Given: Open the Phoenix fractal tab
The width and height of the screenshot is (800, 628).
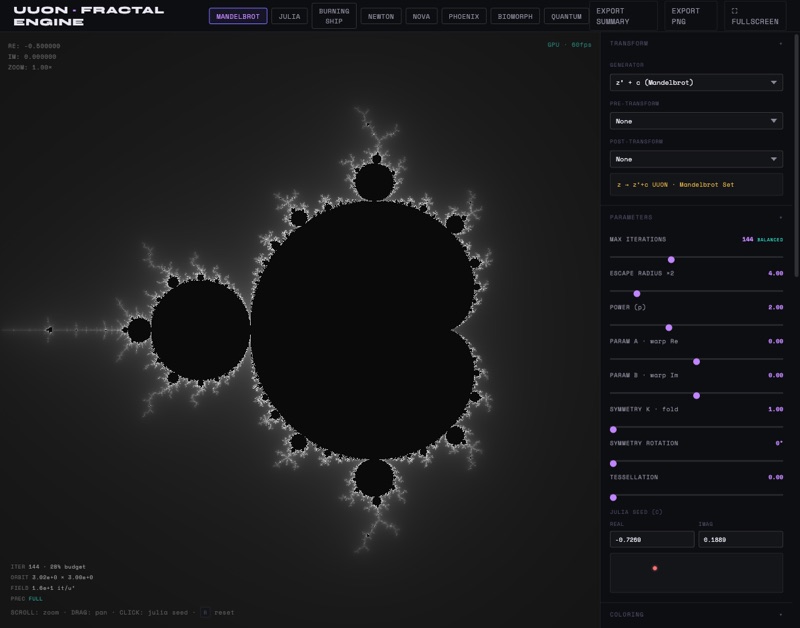Looking at the screenshot, I should (x=463, y=16).
